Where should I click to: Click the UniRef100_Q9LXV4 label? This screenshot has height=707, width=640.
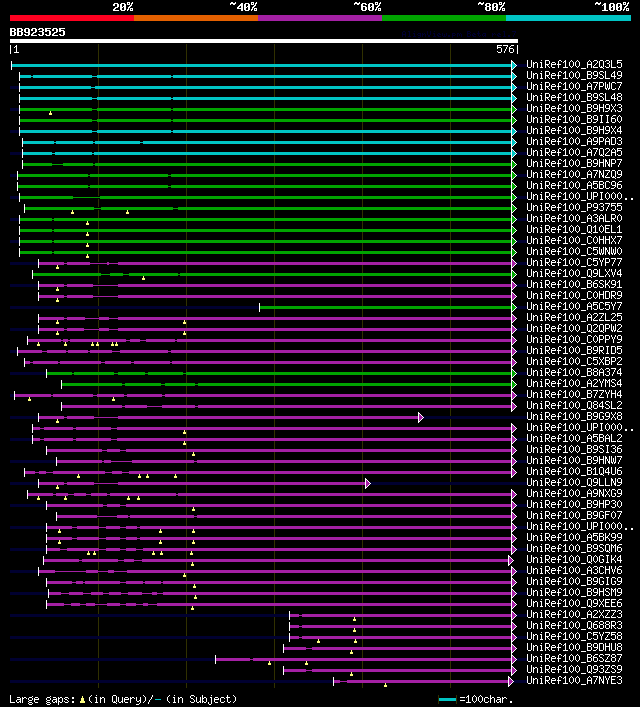tap(574, 273)
